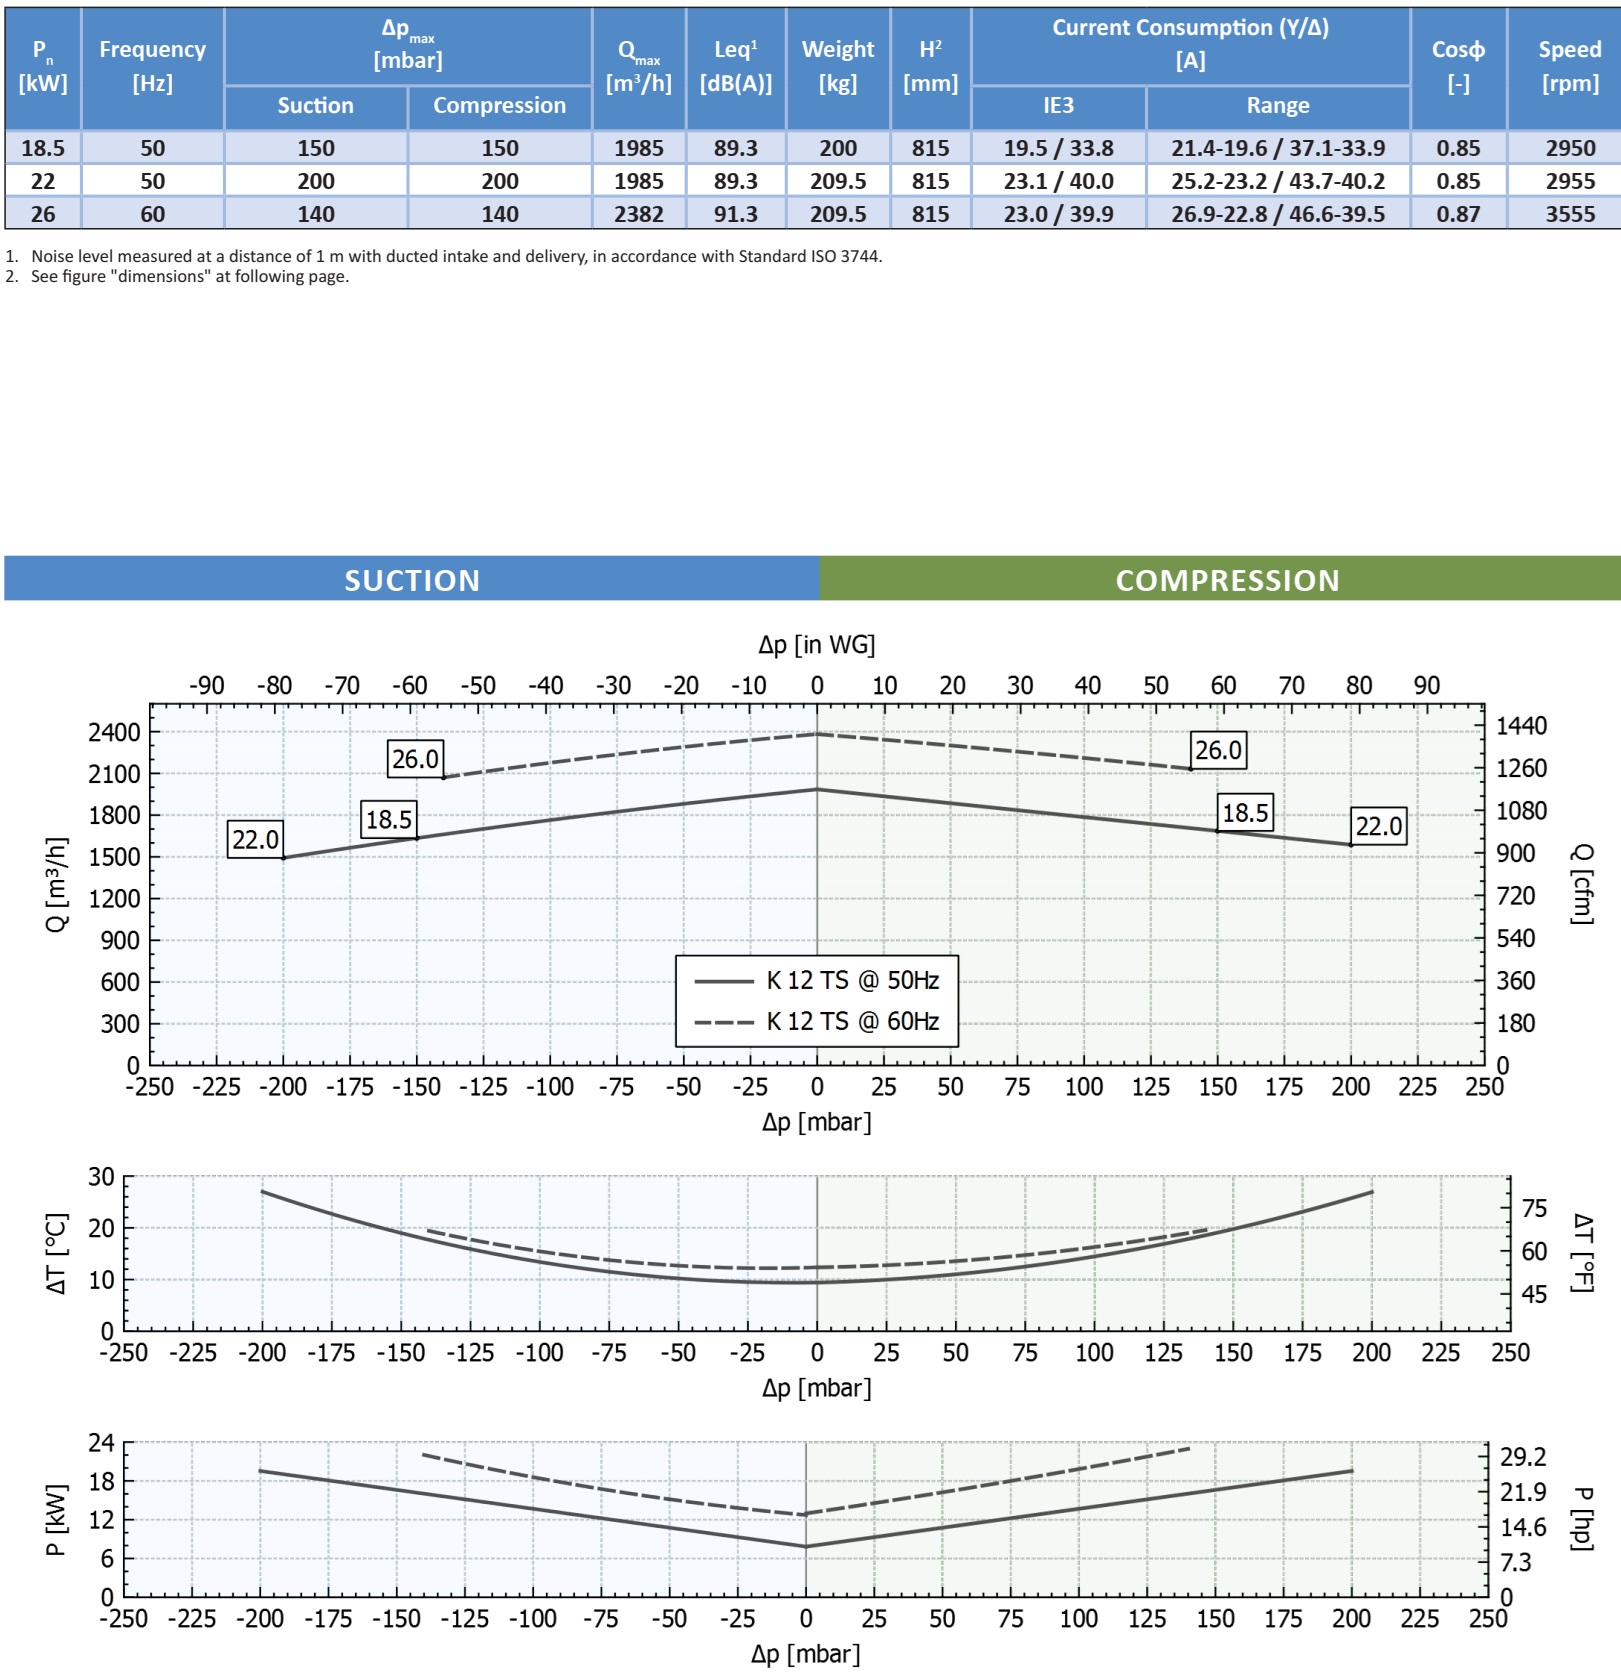Click the Current Consumption (Y/Δ) header
Image resolution: width=1621 pixels, height=1677 pixels.
[1190, 44]
